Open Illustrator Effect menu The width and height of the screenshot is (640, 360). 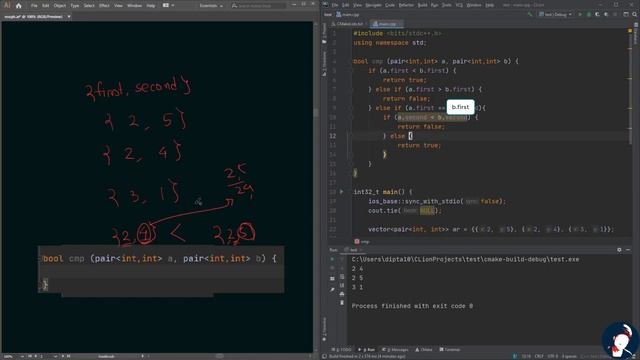pos(104,6)
